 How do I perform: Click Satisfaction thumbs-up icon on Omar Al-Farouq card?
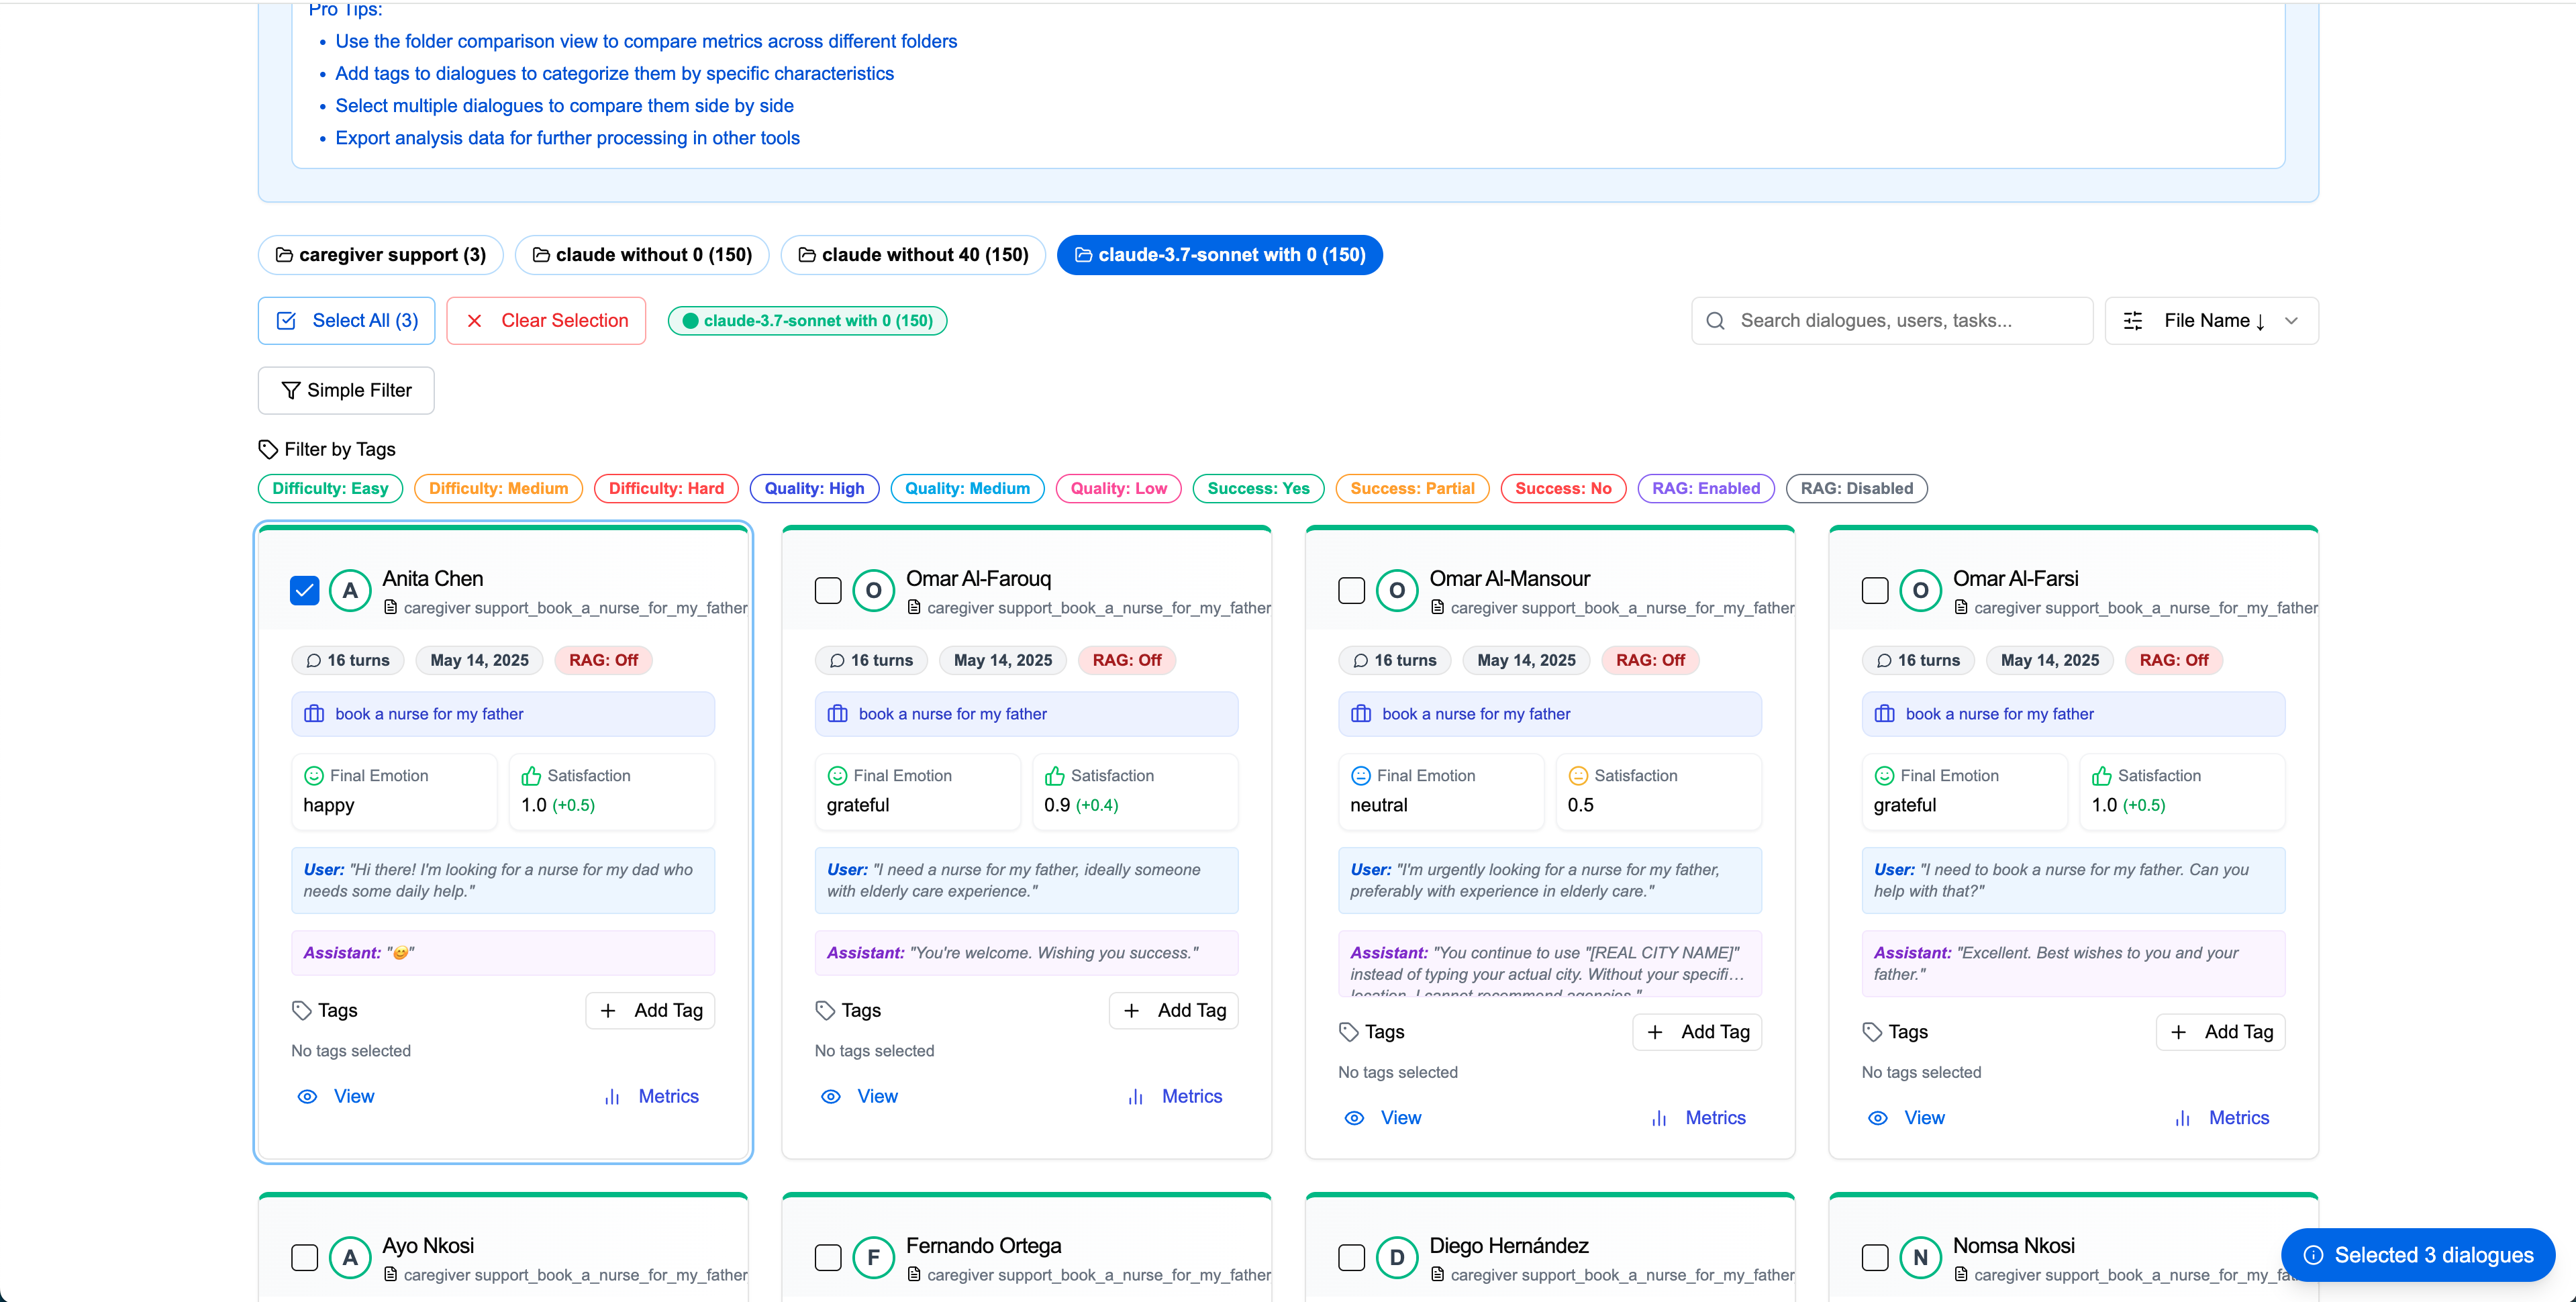[1054, 775]
